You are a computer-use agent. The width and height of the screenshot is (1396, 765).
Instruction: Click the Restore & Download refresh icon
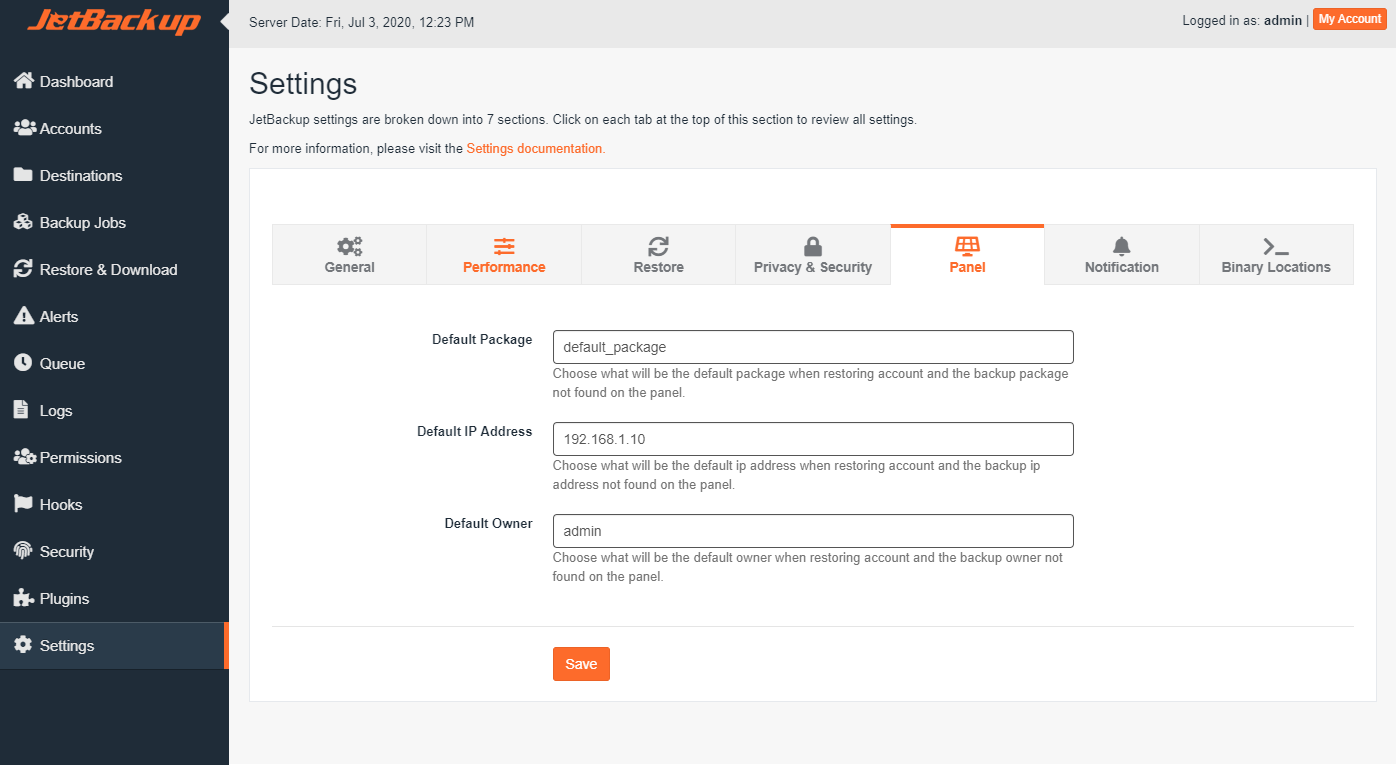(x=23, y=269)
